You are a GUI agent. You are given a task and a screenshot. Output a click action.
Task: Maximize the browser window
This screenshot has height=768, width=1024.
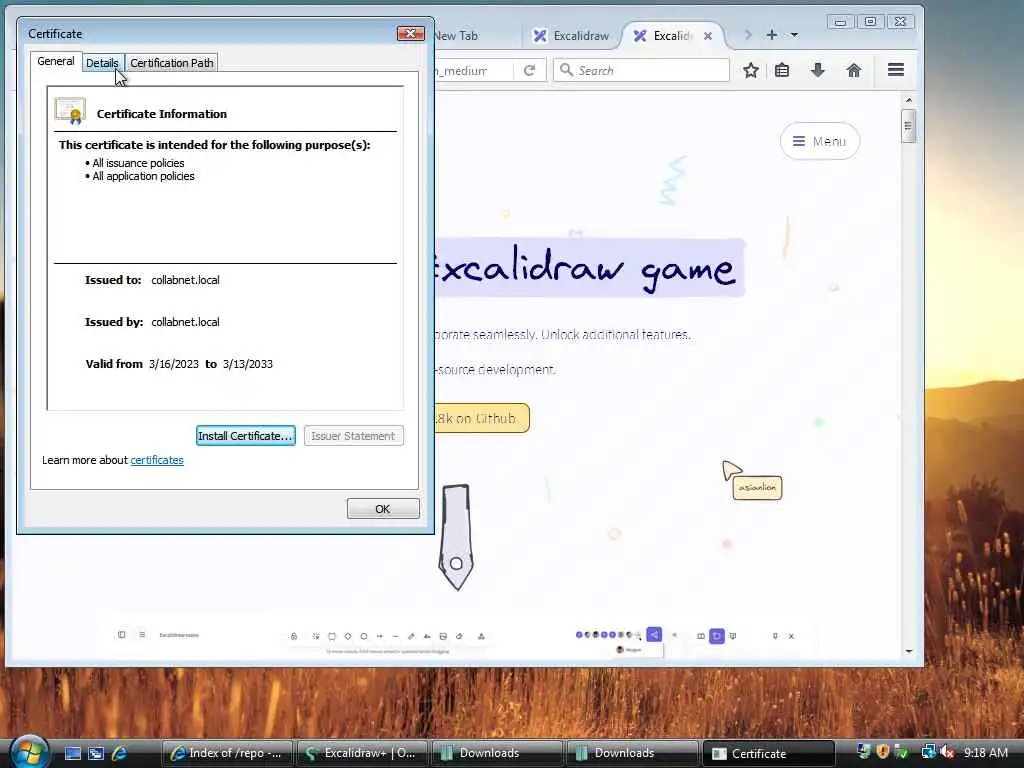click(871, 22)
